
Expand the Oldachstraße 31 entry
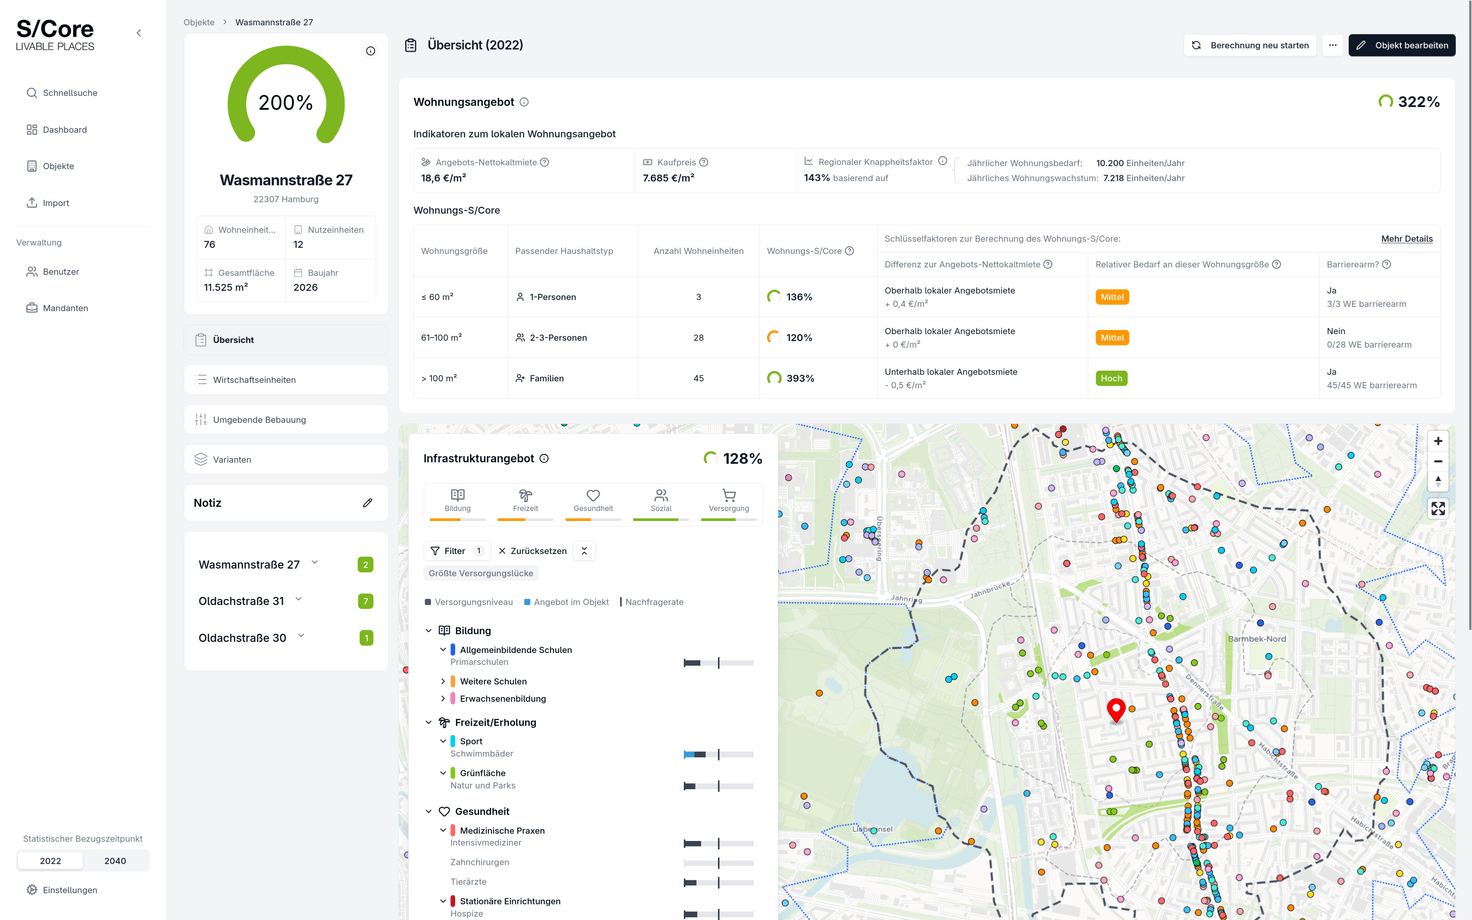coord(299,600)
